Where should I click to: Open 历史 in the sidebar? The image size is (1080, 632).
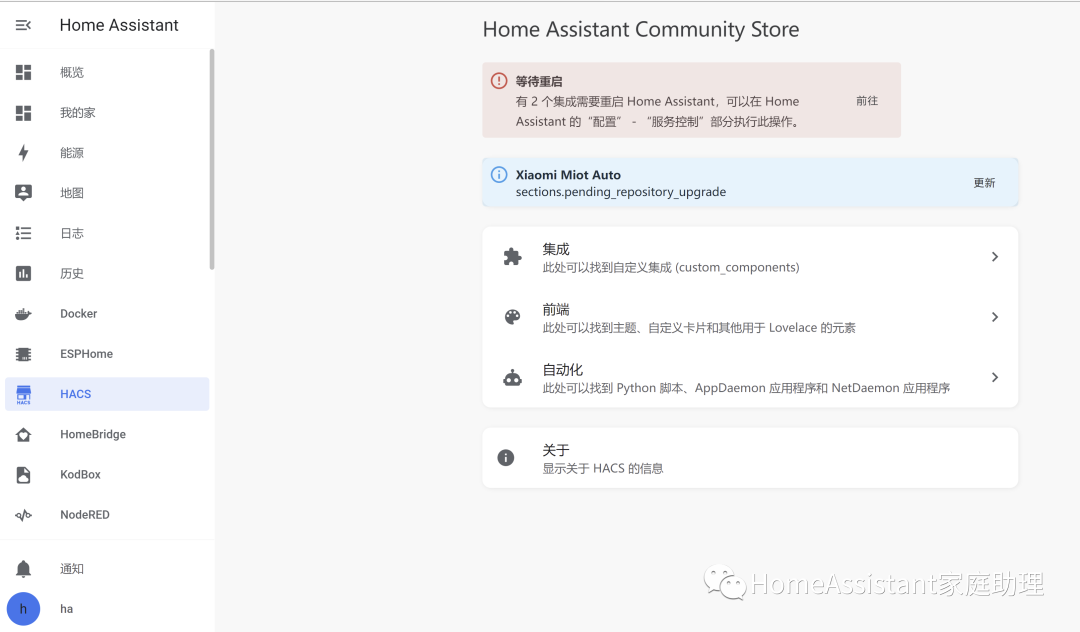107,273
